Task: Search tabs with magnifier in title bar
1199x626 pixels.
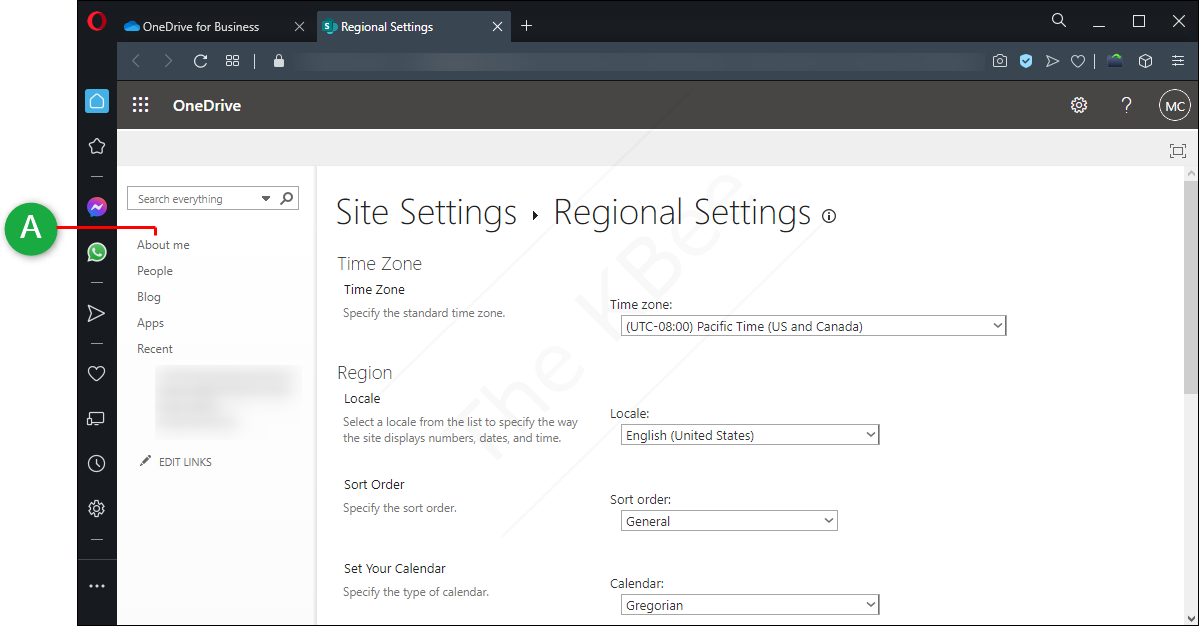Action: [x=1058, y=21]
